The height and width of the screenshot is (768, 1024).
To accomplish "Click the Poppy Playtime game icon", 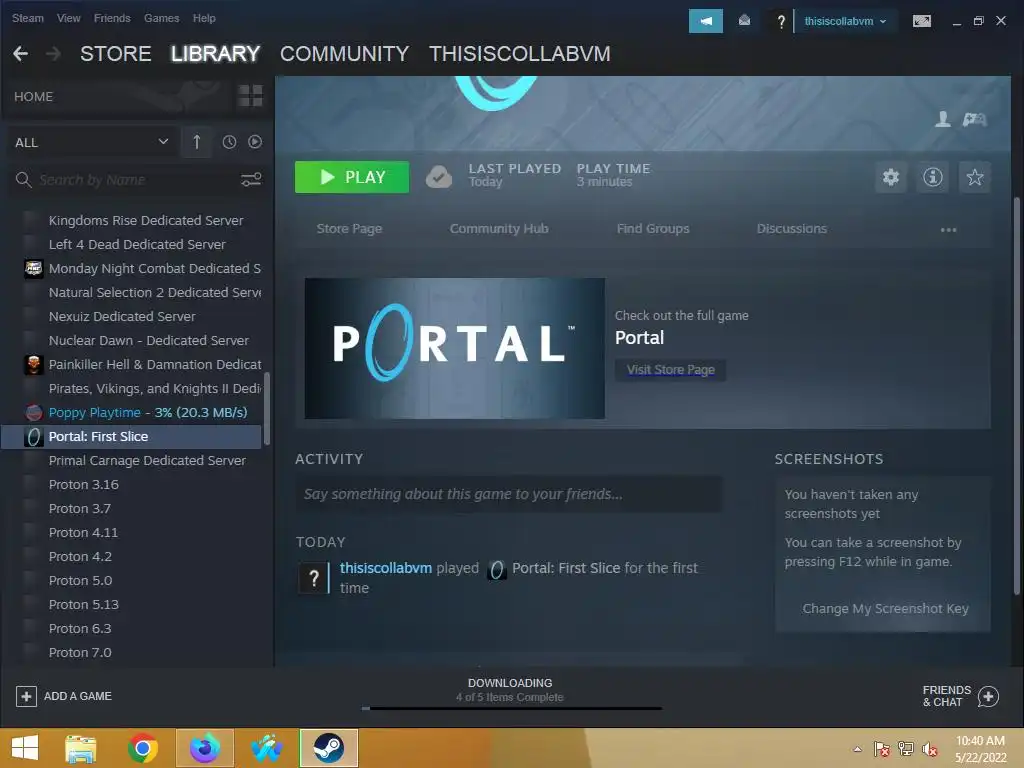I will click(x=33, y=413).
